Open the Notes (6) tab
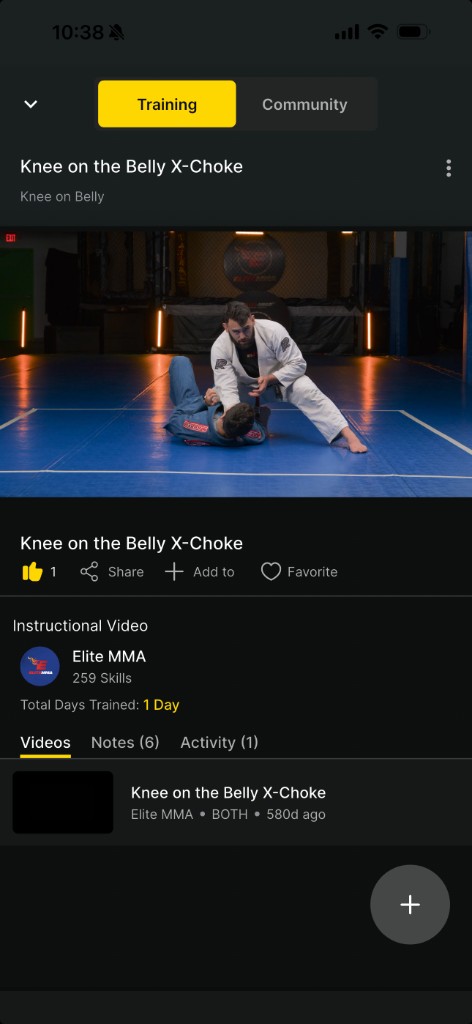Viewport: 472px width, 1024px height. click(x=125, y=743)
